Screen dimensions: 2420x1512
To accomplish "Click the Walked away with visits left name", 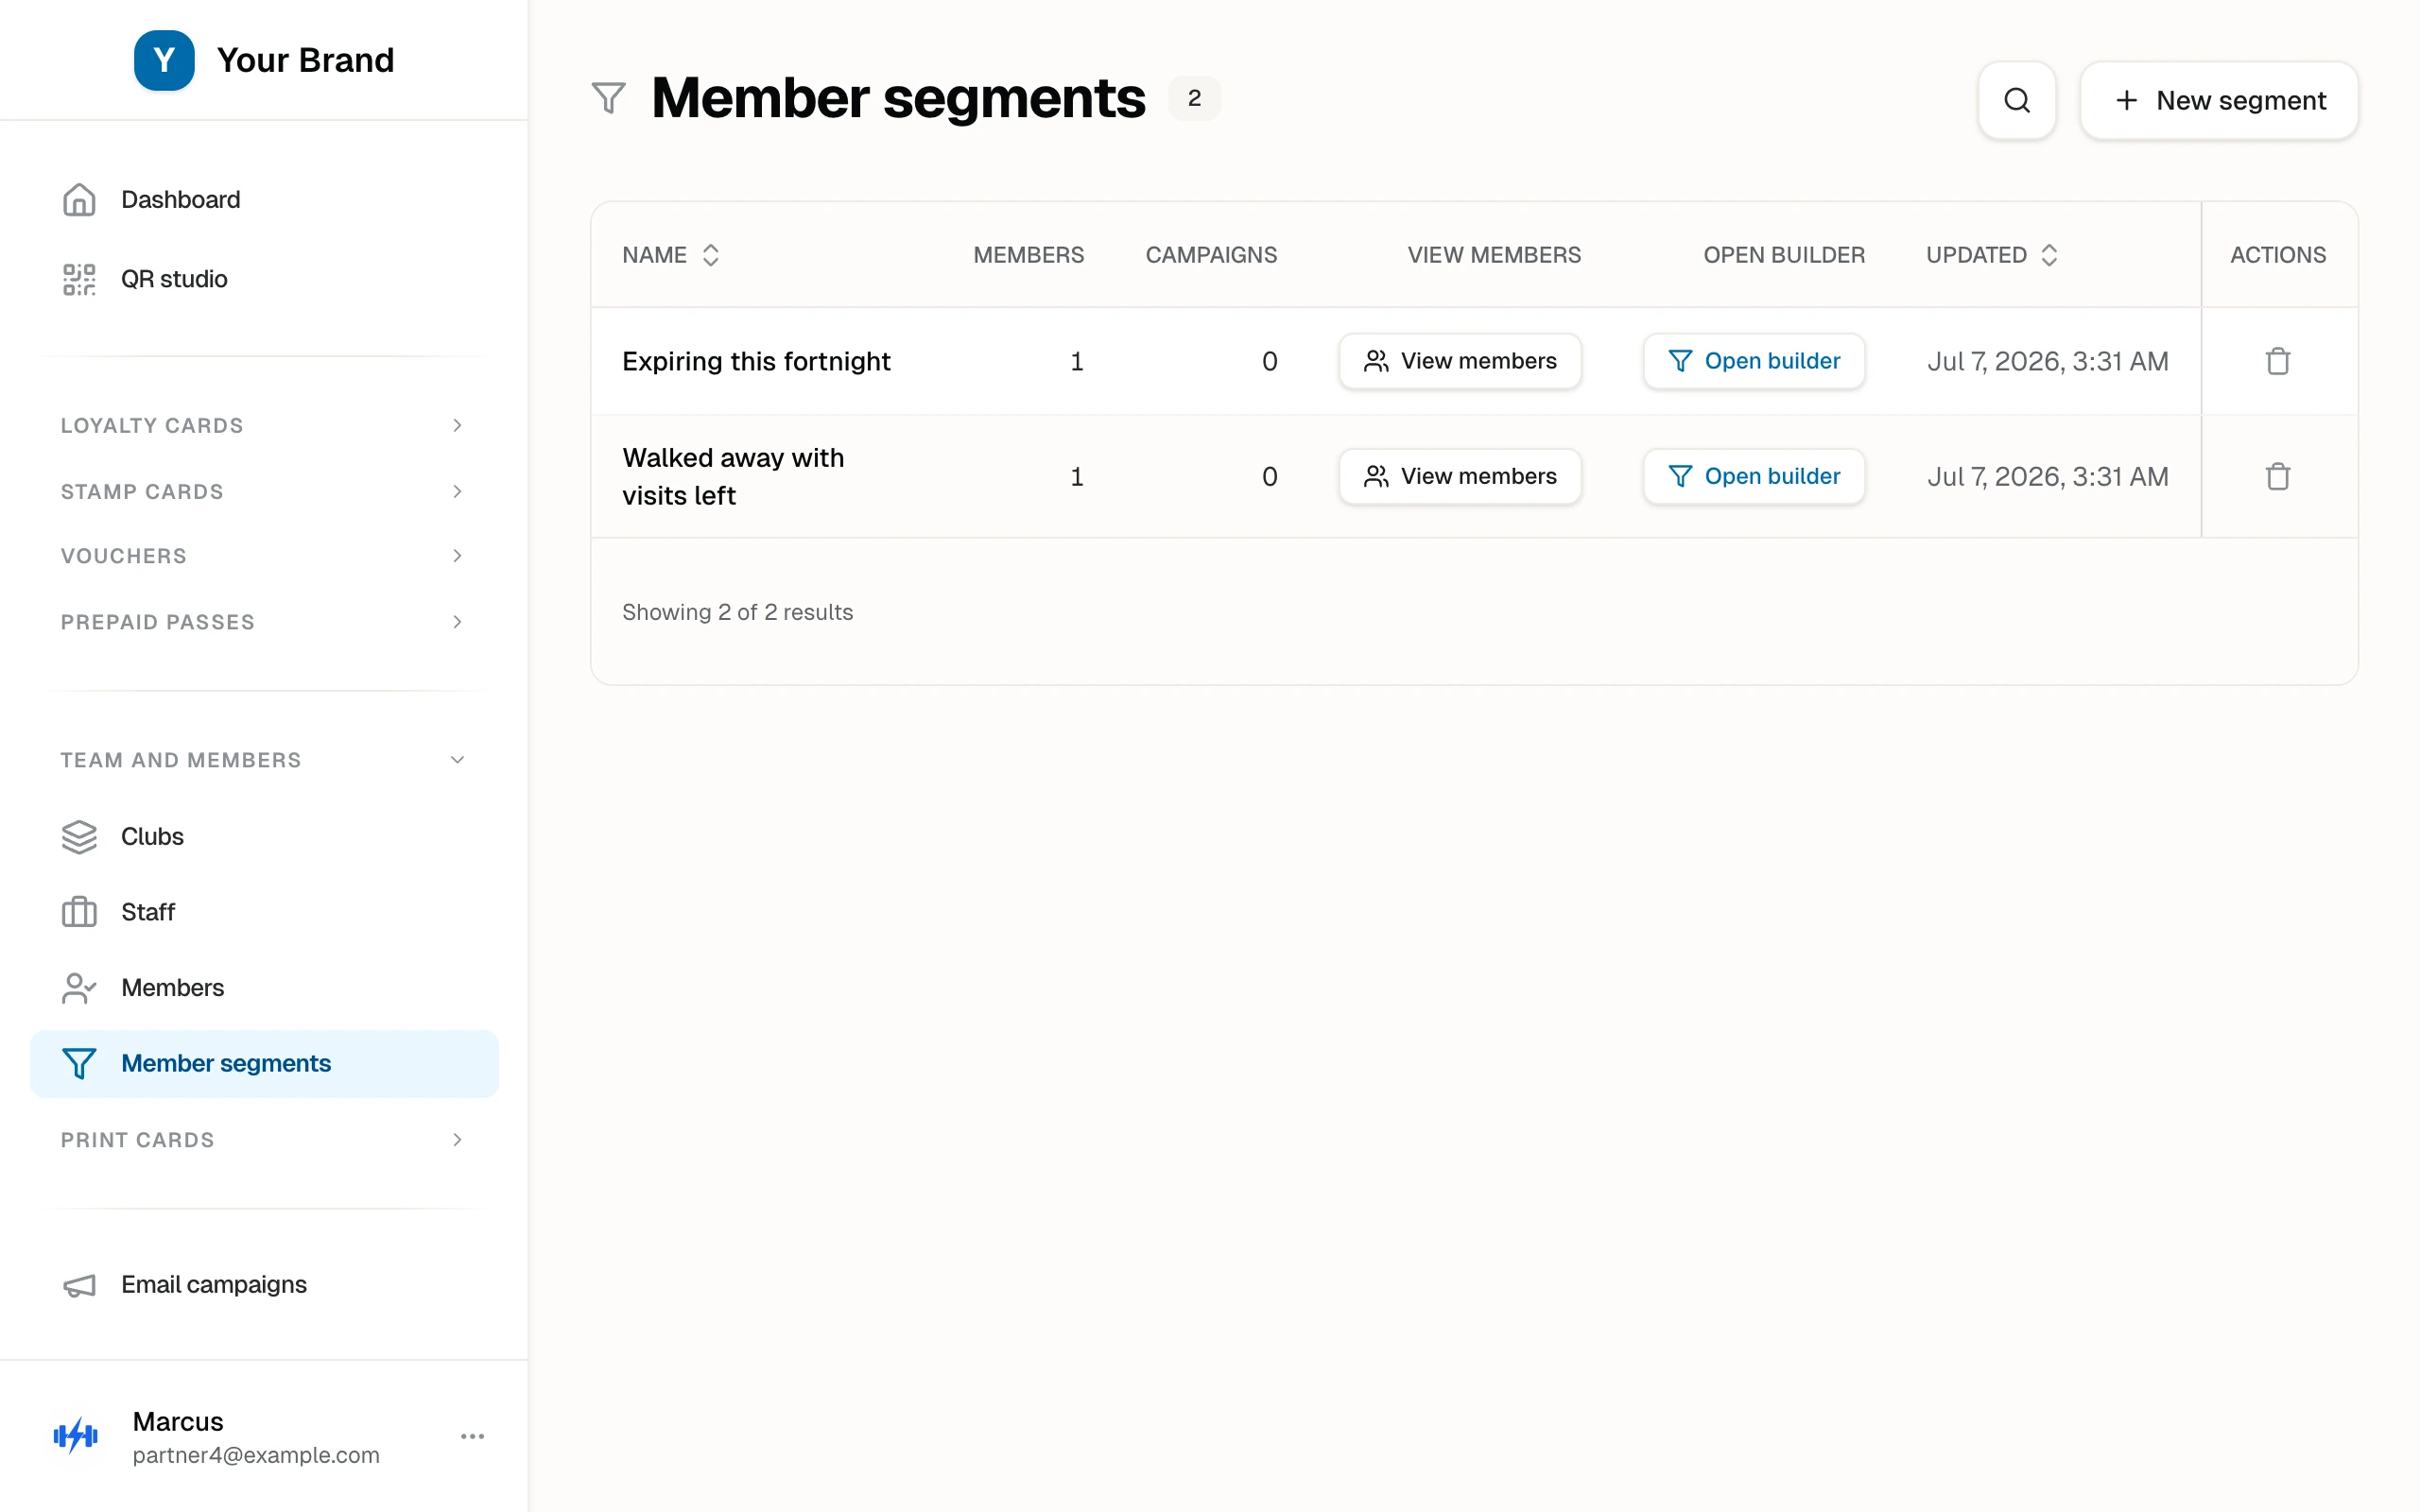I will pos(732,476).
